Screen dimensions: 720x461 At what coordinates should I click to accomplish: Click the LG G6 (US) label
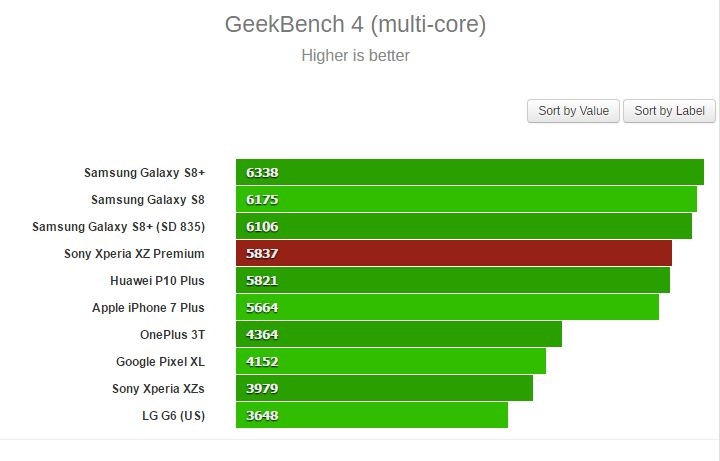click(x=174, y=415)
